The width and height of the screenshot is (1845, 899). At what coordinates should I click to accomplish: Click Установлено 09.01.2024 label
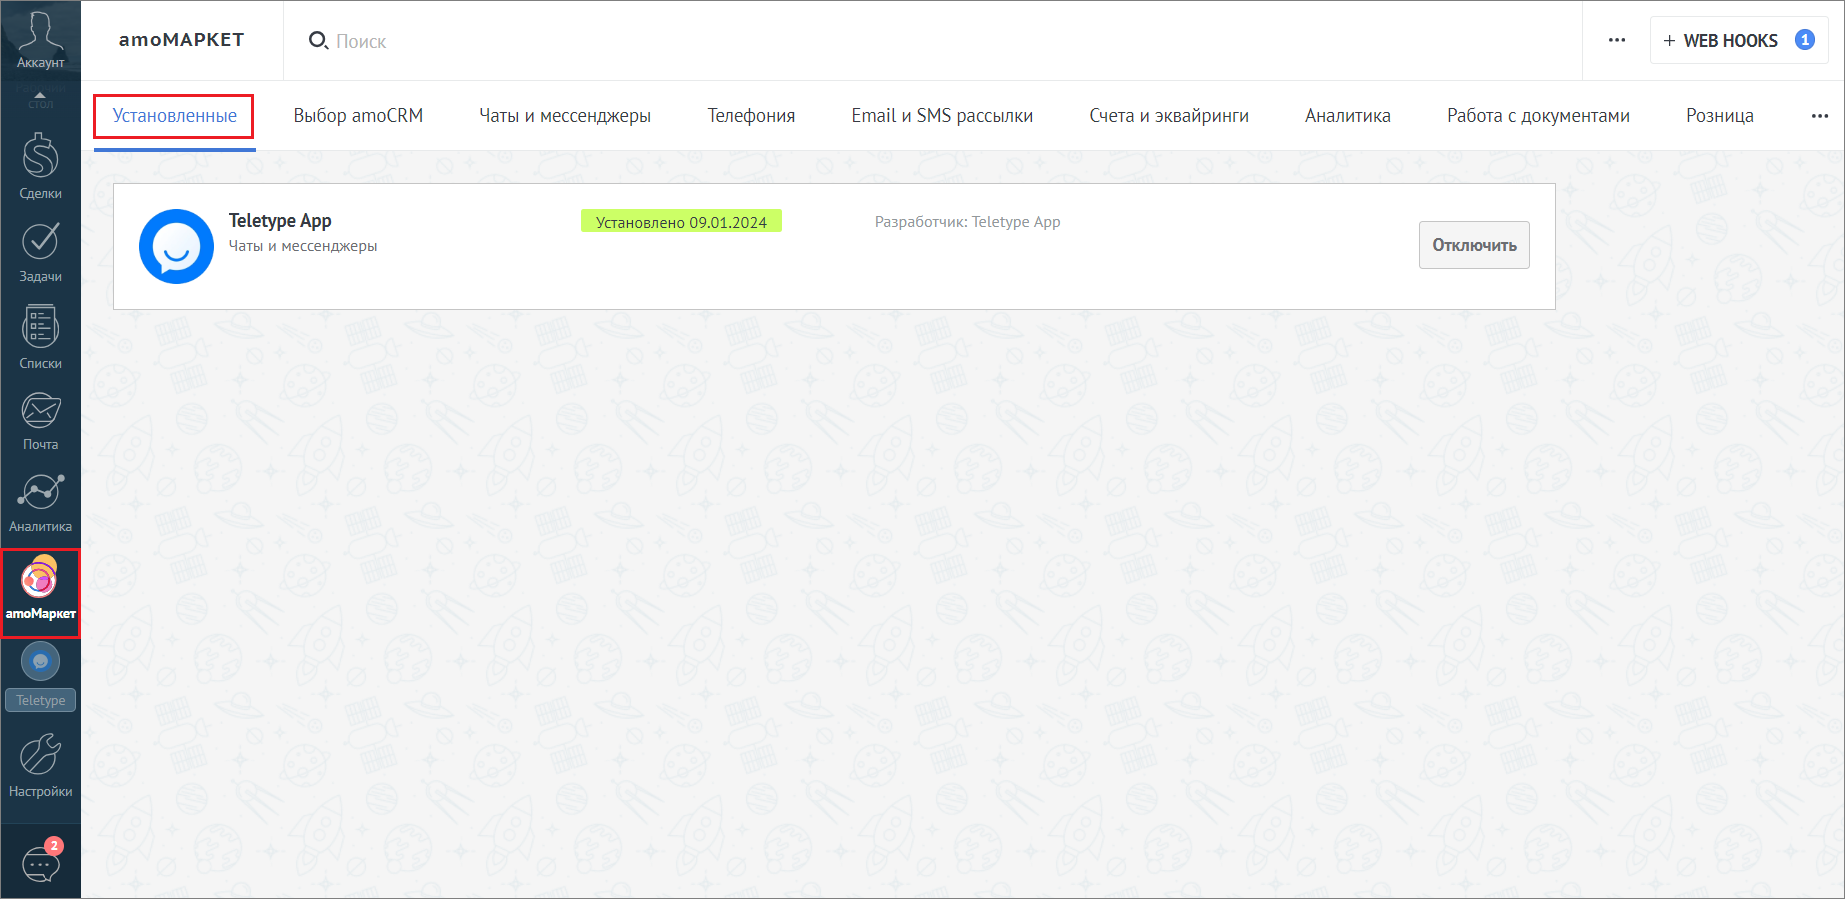click(681, 222)
